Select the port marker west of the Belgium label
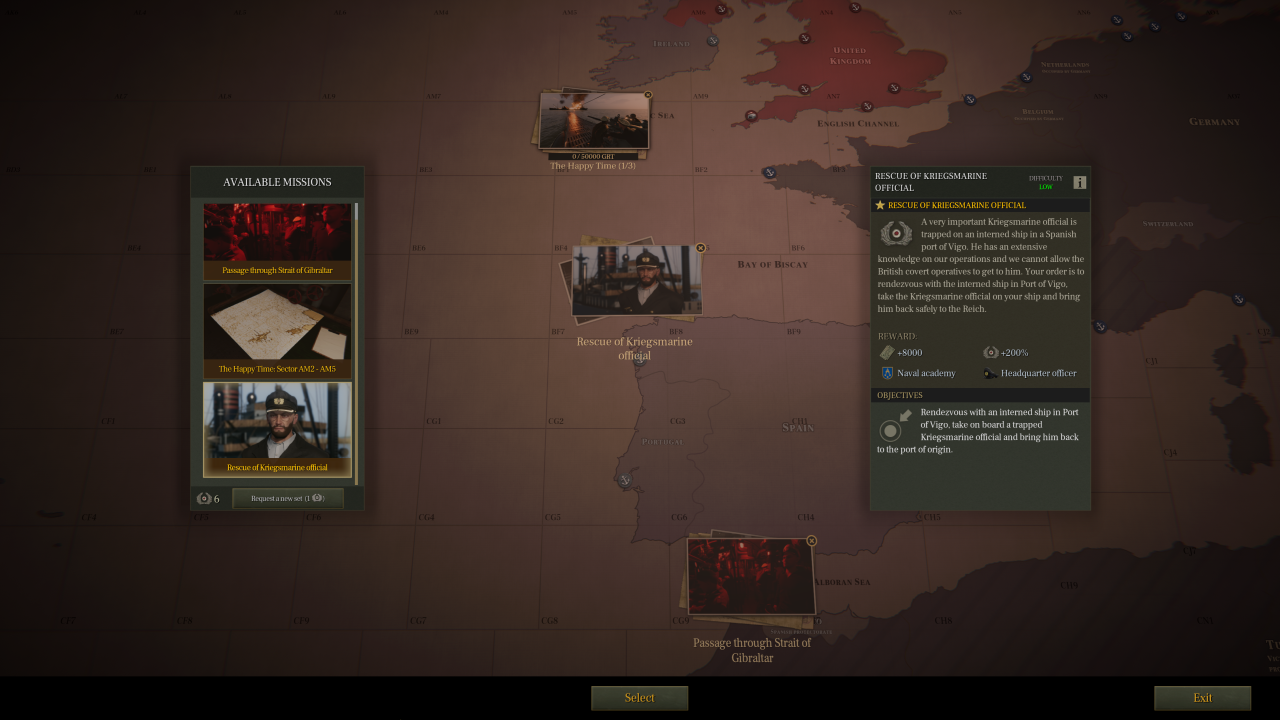The height and width of the screenshot is (720, 1280). pos(969,100)
